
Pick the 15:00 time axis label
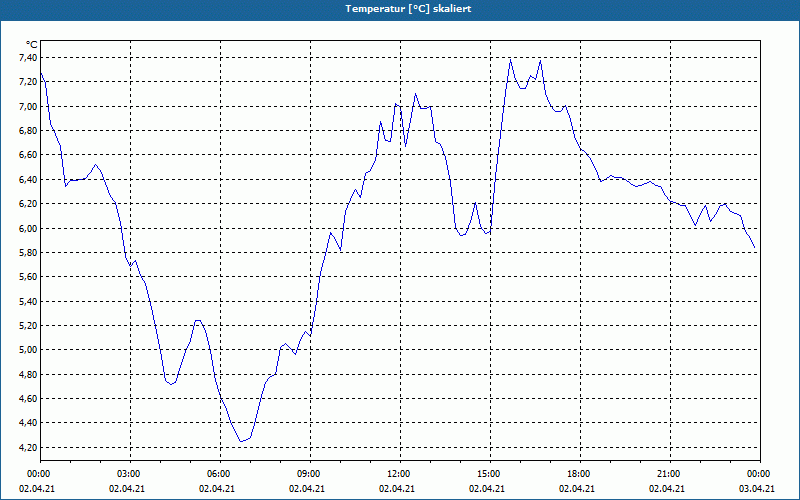click(490, 474)
